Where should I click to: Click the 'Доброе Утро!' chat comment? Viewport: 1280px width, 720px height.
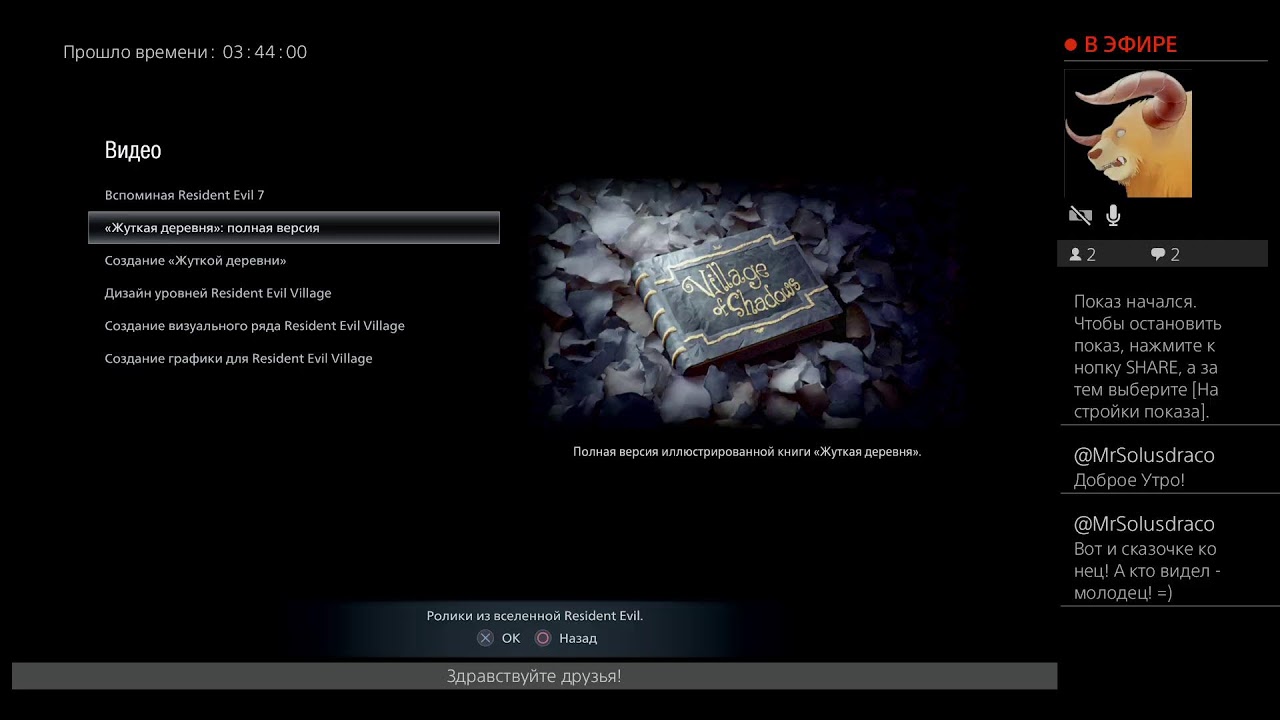[x=1129, y=480]
